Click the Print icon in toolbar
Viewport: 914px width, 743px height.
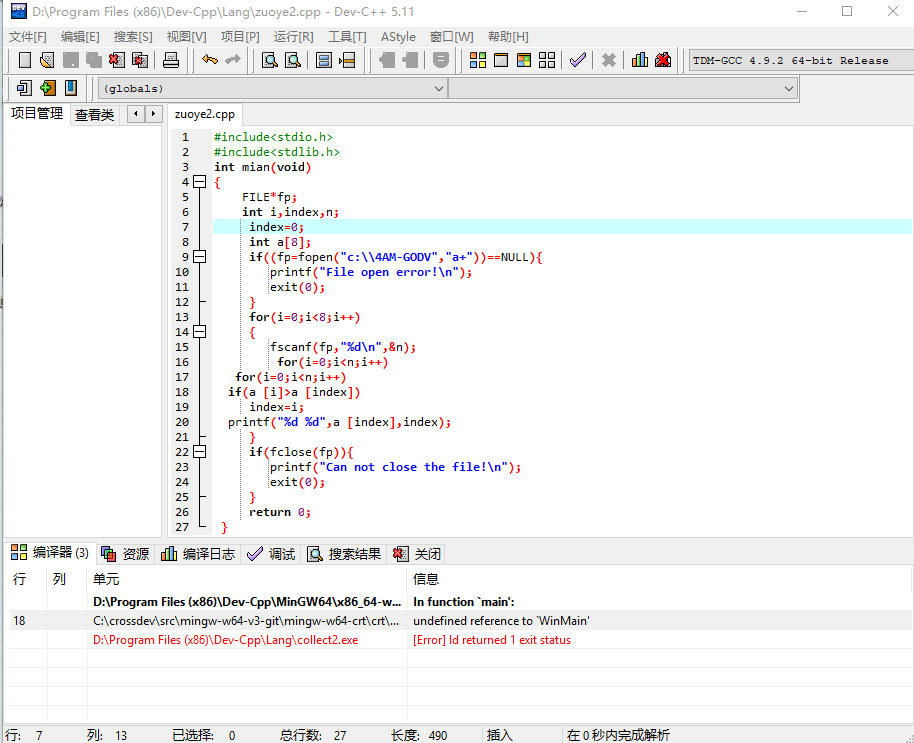tap(171, 61)
